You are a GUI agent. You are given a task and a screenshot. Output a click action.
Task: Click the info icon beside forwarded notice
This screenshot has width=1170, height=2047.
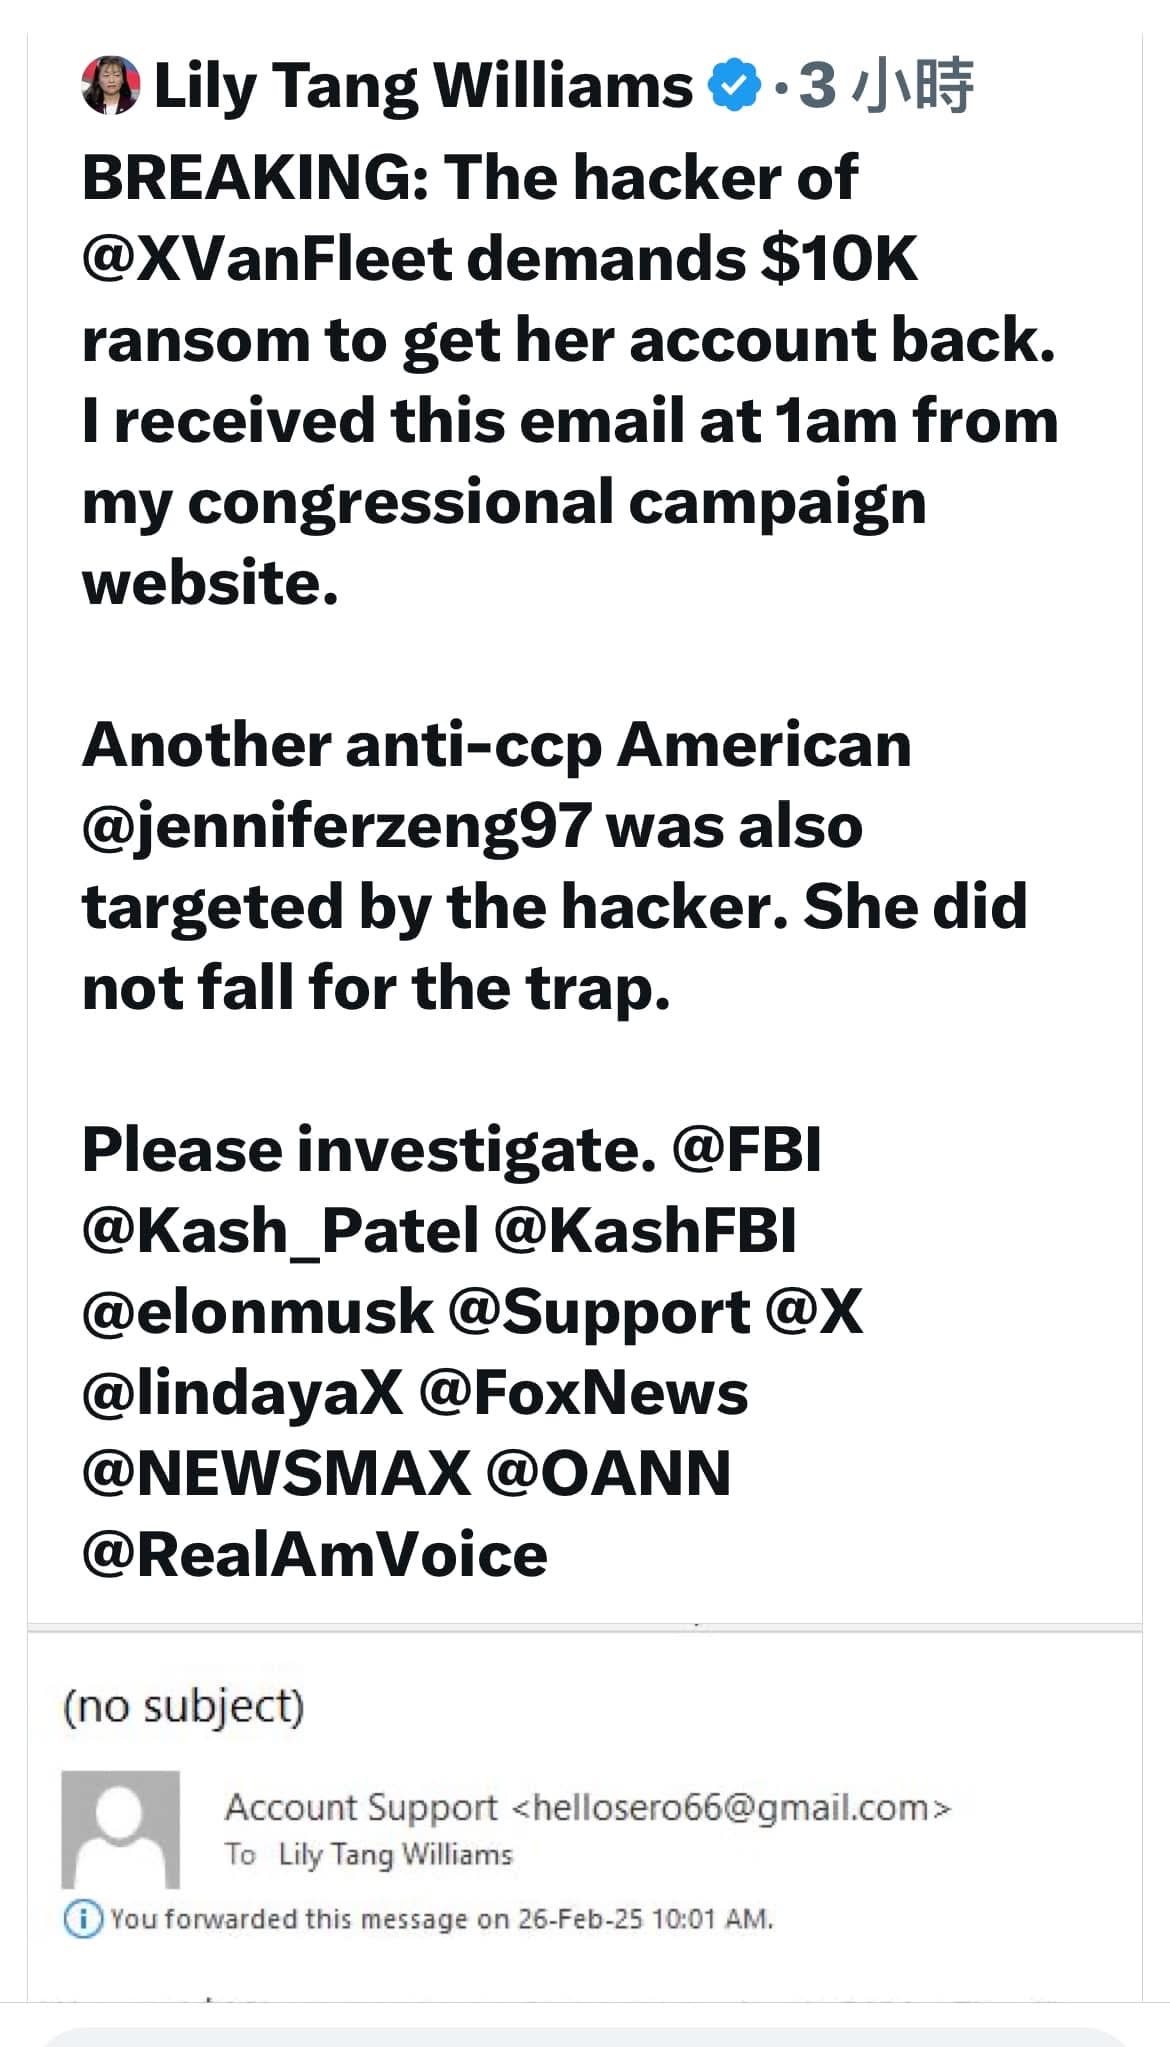[x=83, y=1919]
